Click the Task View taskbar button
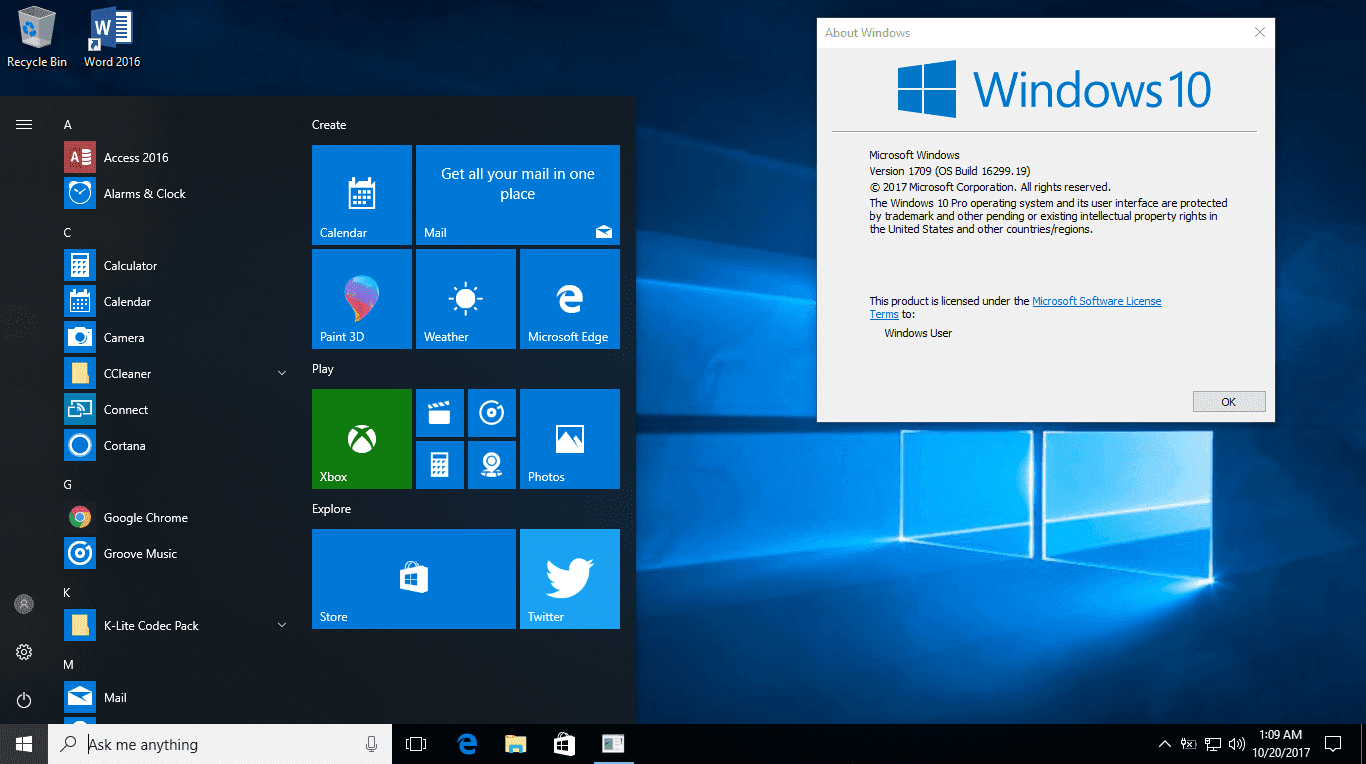The height and width of the screenshot is (764, 1366). tap(416, 744)
